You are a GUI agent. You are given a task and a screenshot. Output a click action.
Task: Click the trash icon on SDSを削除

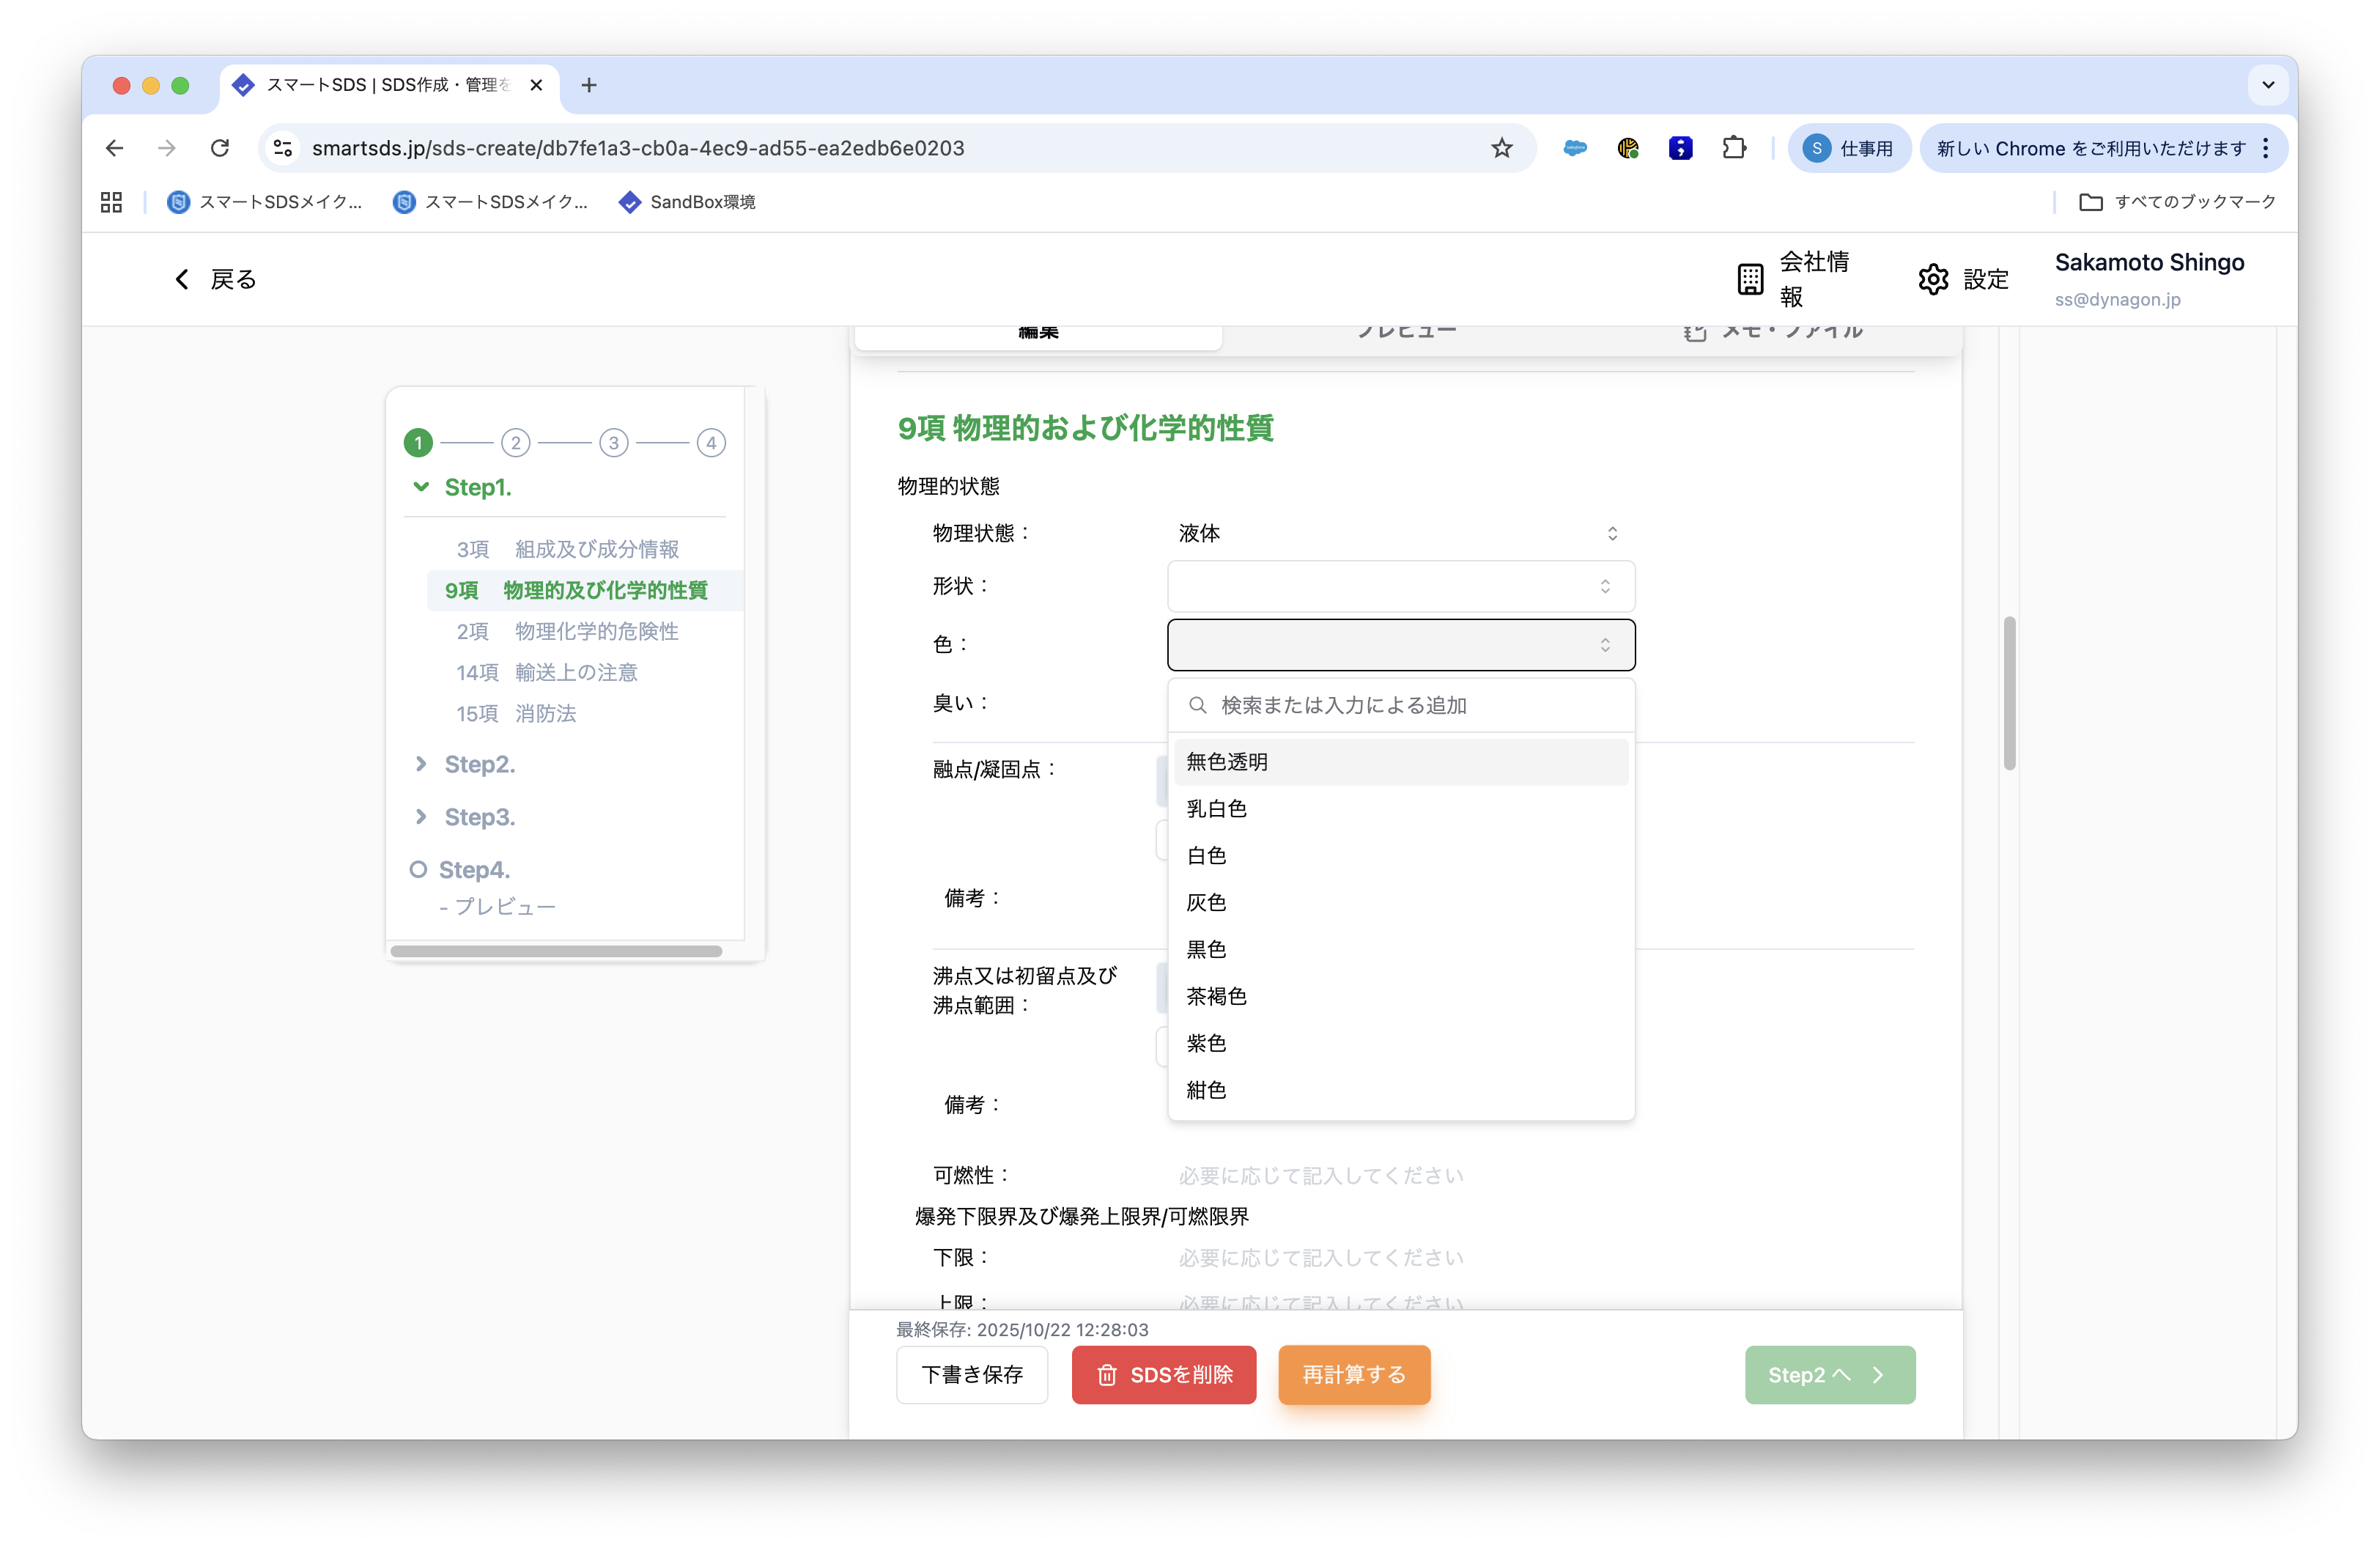coord(1106,1375)
